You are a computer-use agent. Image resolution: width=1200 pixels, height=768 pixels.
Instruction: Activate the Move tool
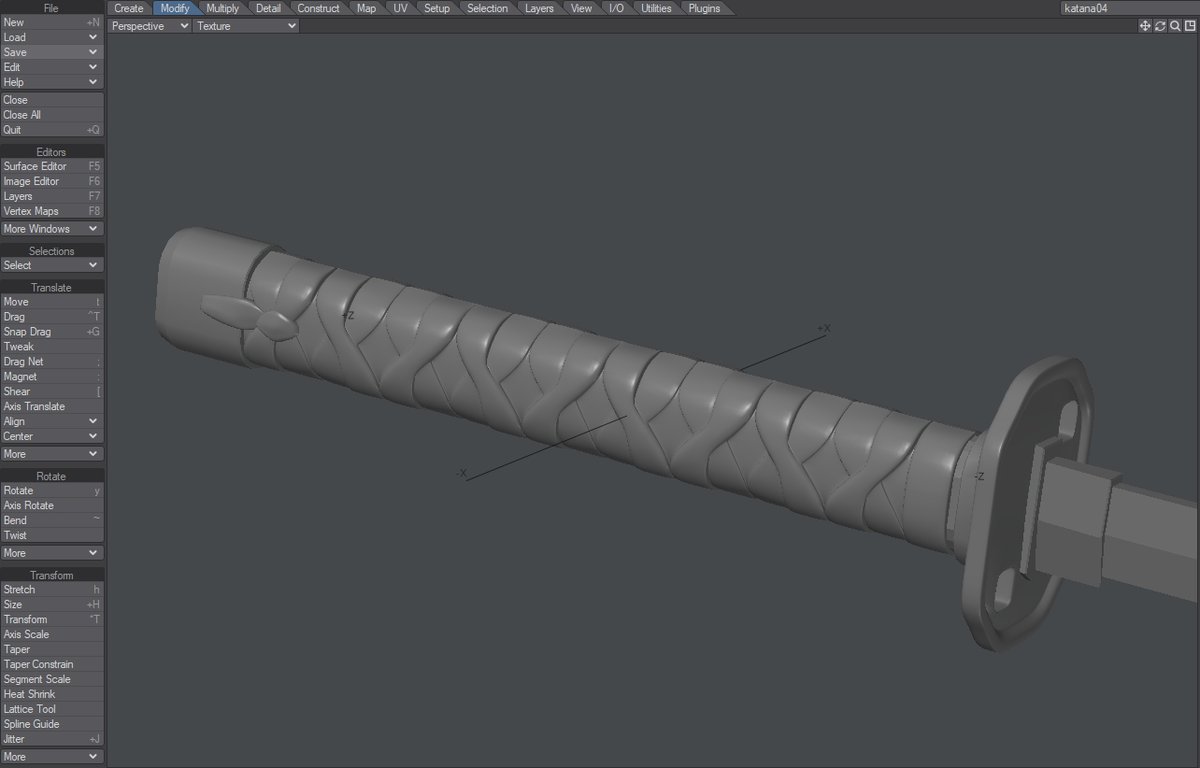click(x=52, y=302)
